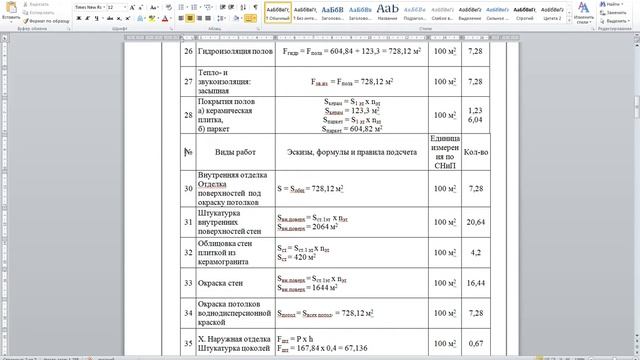Expand the Styles gallery More arrow
This screenshot has height=360, width=640.
tap(569, 20)
